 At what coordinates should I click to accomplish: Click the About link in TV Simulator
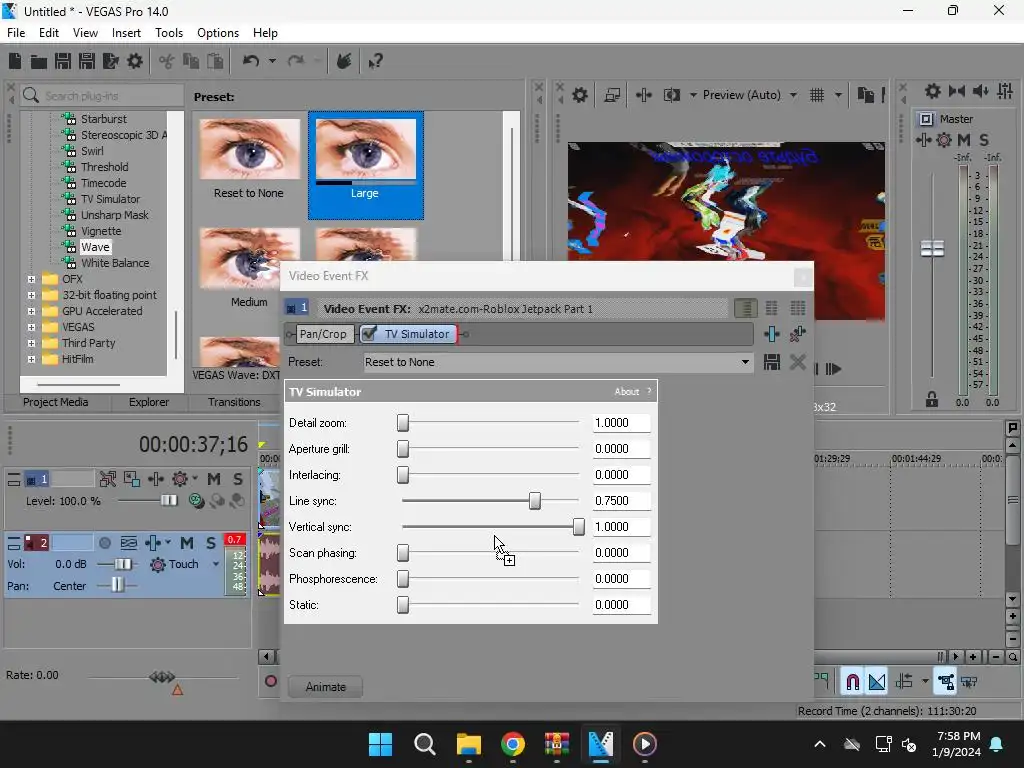click(626, 392)
